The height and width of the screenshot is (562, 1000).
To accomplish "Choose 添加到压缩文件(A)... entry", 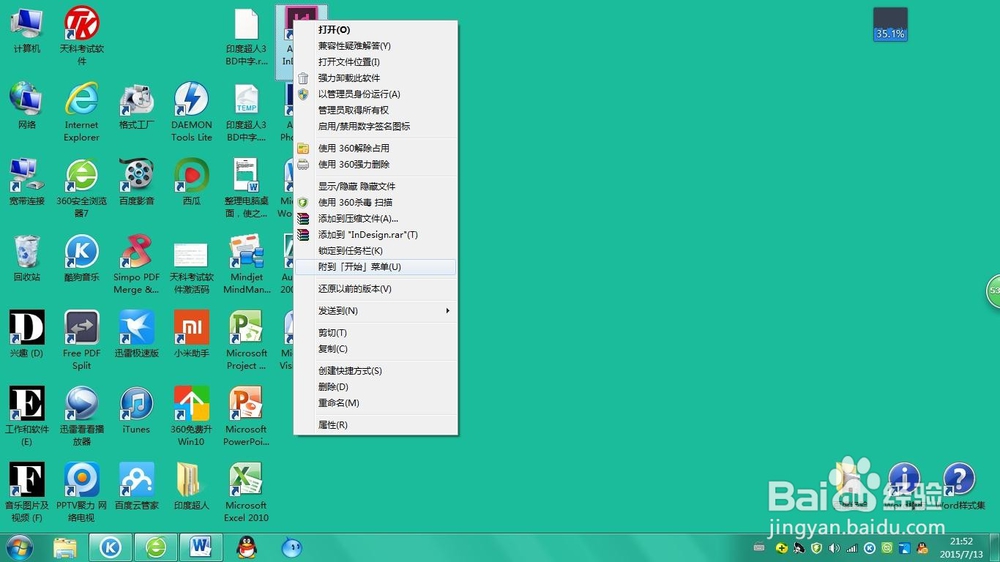I will 376,218.
